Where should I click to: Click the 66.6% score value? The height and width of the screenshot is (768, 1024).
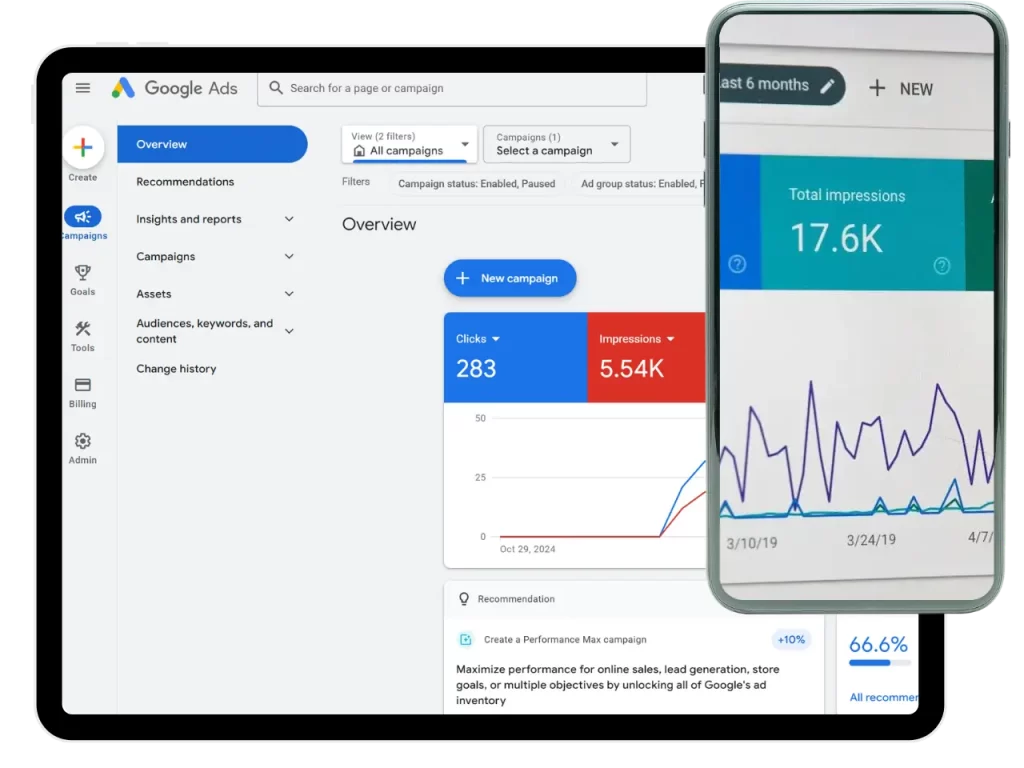coord(878,645)
